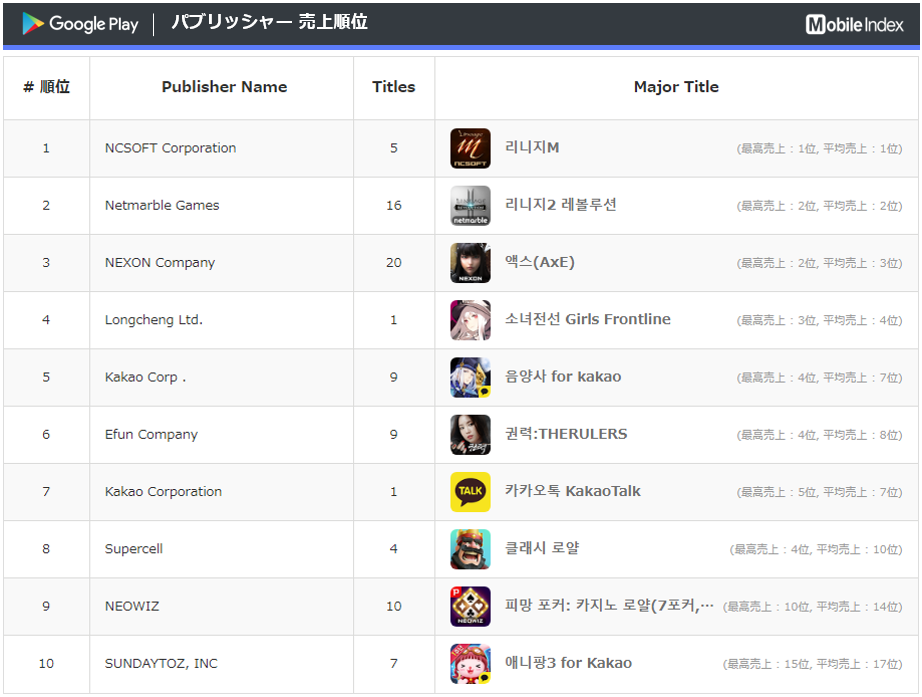Click the sales rank note for 피망 포커
The width and height of the screenshot is (922, 697).
click(812, 607)
